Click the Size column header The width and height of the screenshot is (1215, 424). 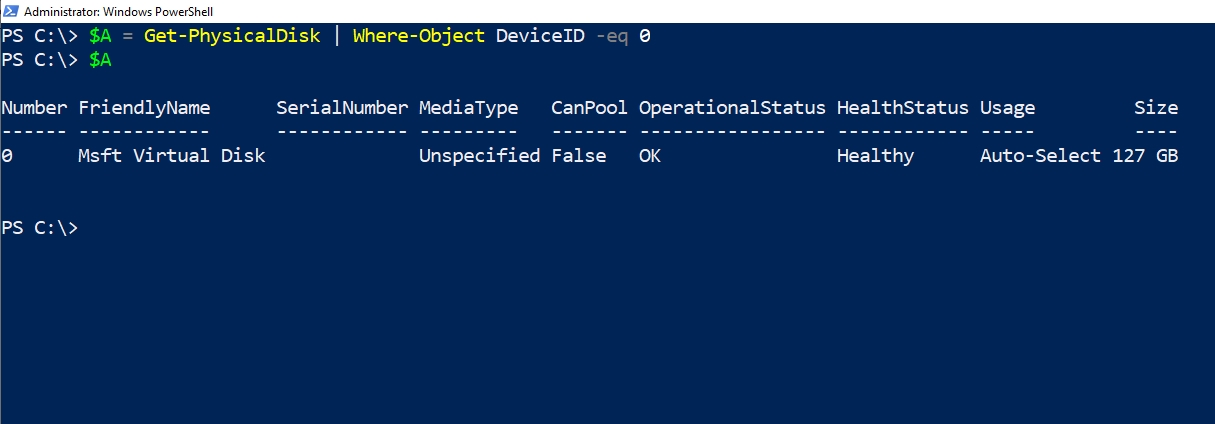pyautogui.click(x=1156, y=108)
